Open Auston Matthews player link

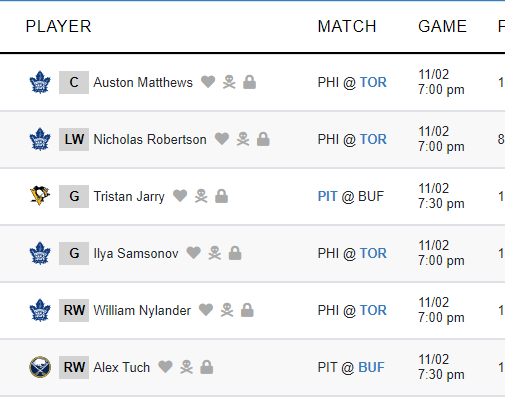(x=143, y=82)
